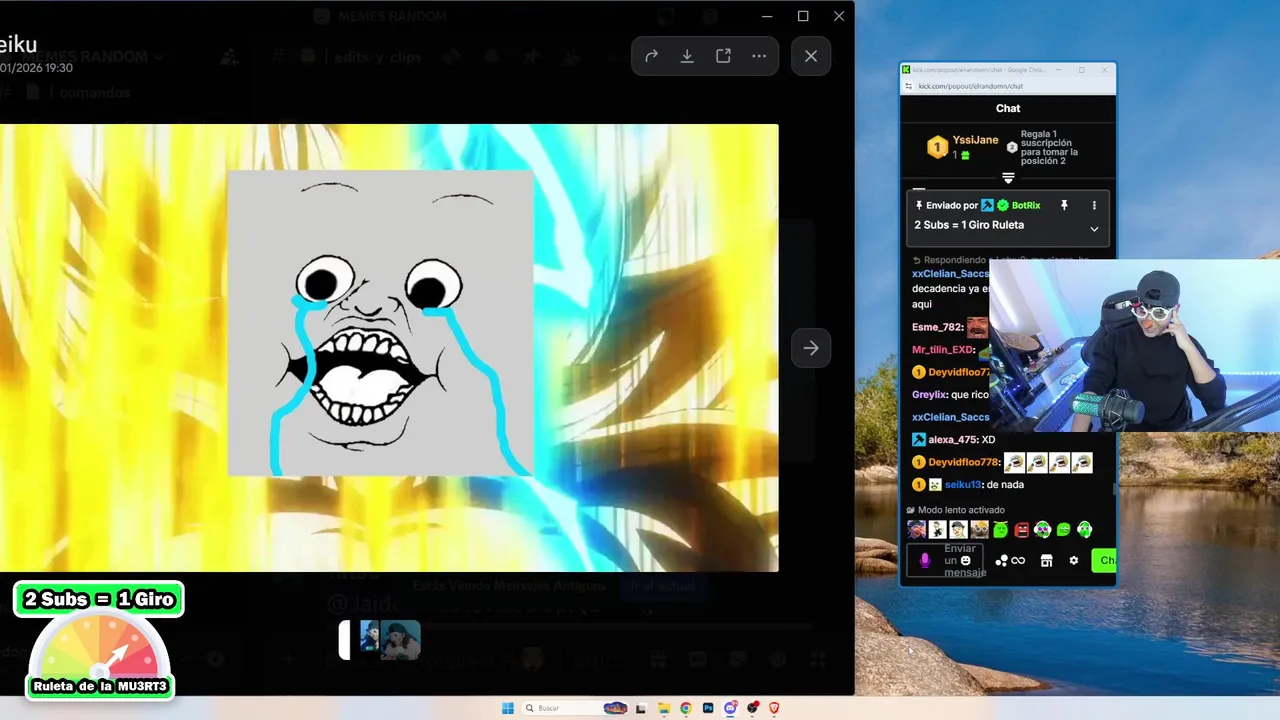Viewport: 1280px width, 720px height.
Task: Open Task View from taskbar
Action: point(641,708)
